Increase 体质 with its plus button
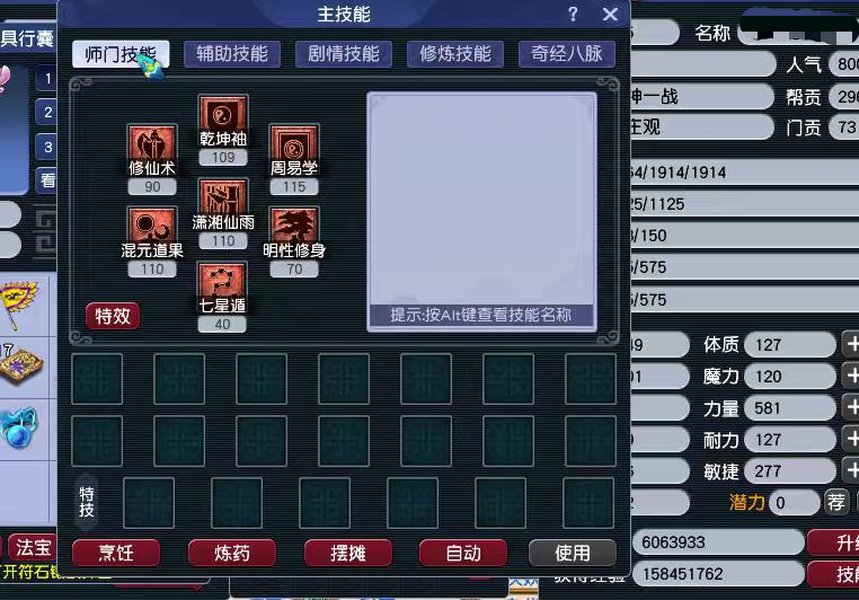This screenshot has height=600, width=859. 851,345
